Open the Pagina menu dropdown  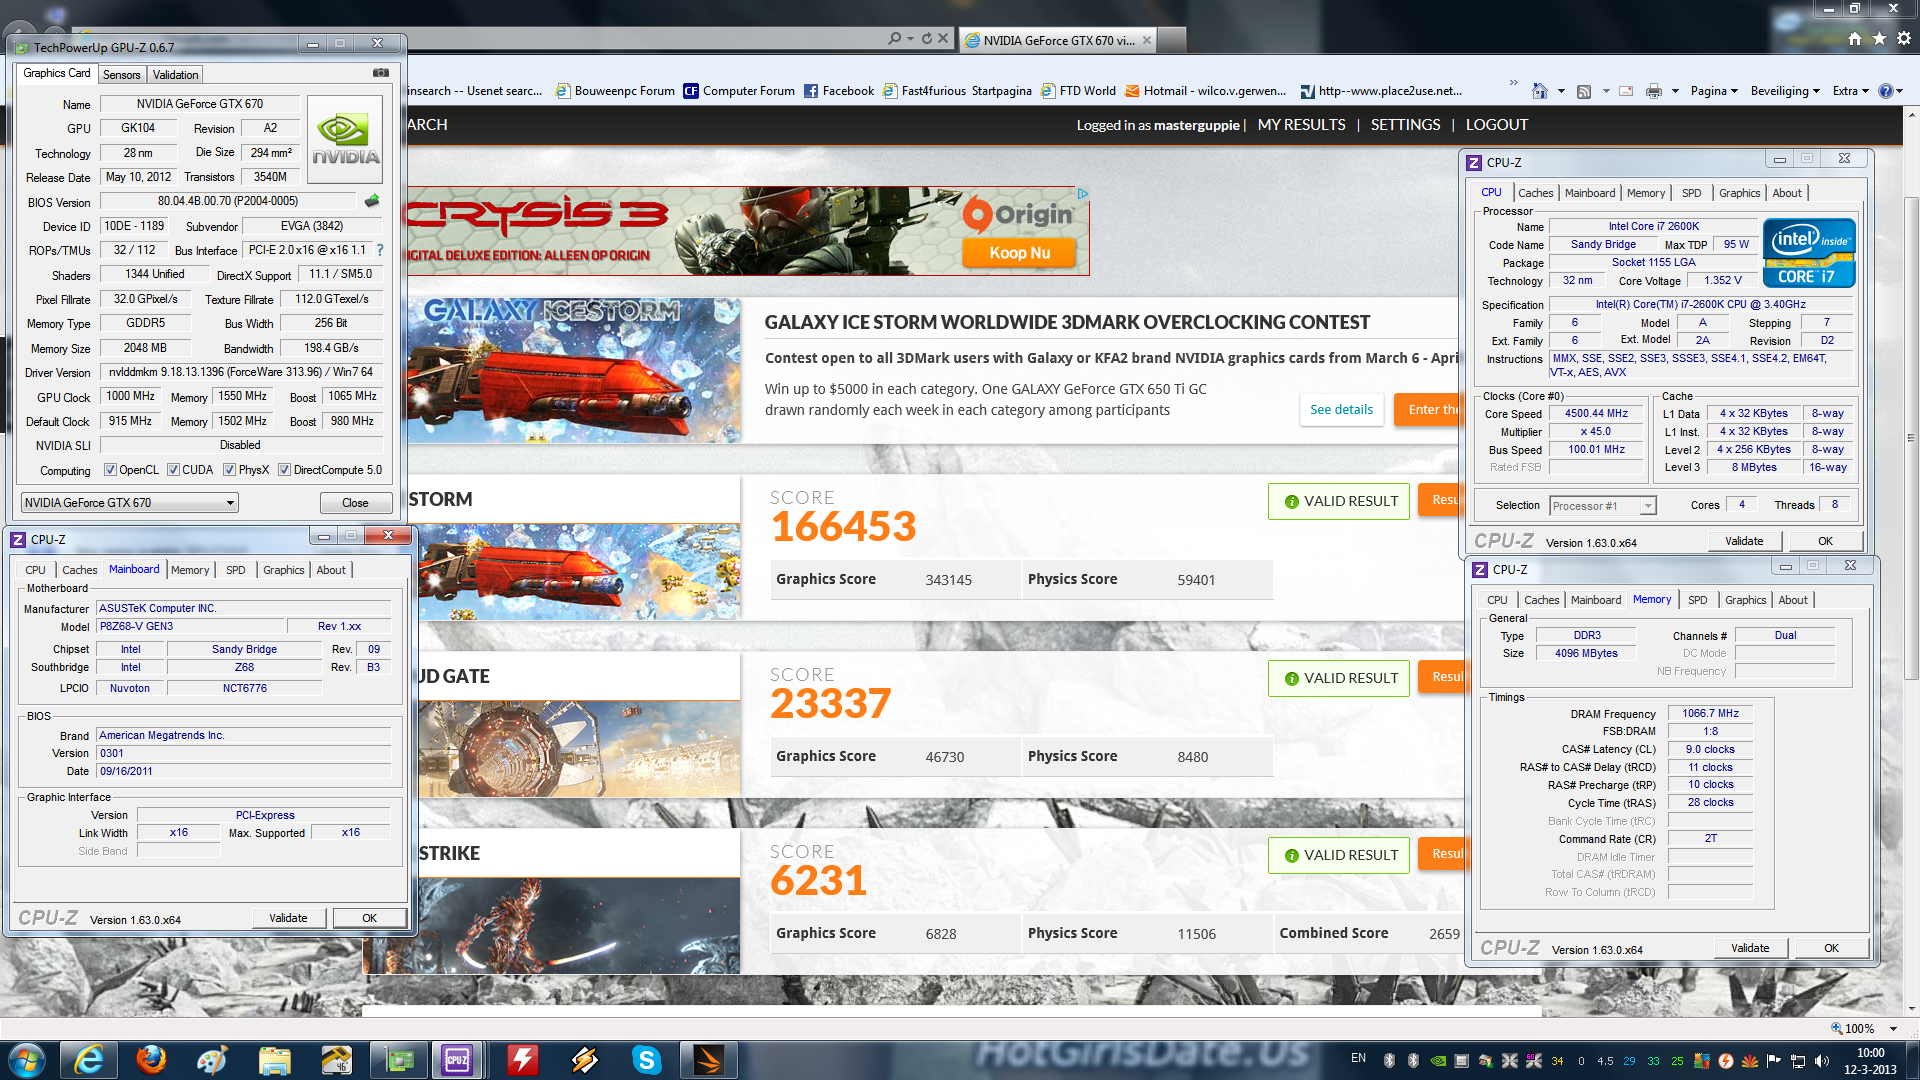point(1714,91)
